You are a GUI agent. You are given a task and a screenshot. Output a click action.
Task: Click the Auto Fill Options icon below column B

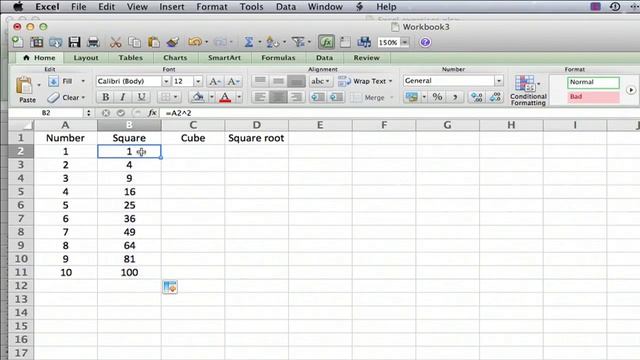tap(170, 287)
